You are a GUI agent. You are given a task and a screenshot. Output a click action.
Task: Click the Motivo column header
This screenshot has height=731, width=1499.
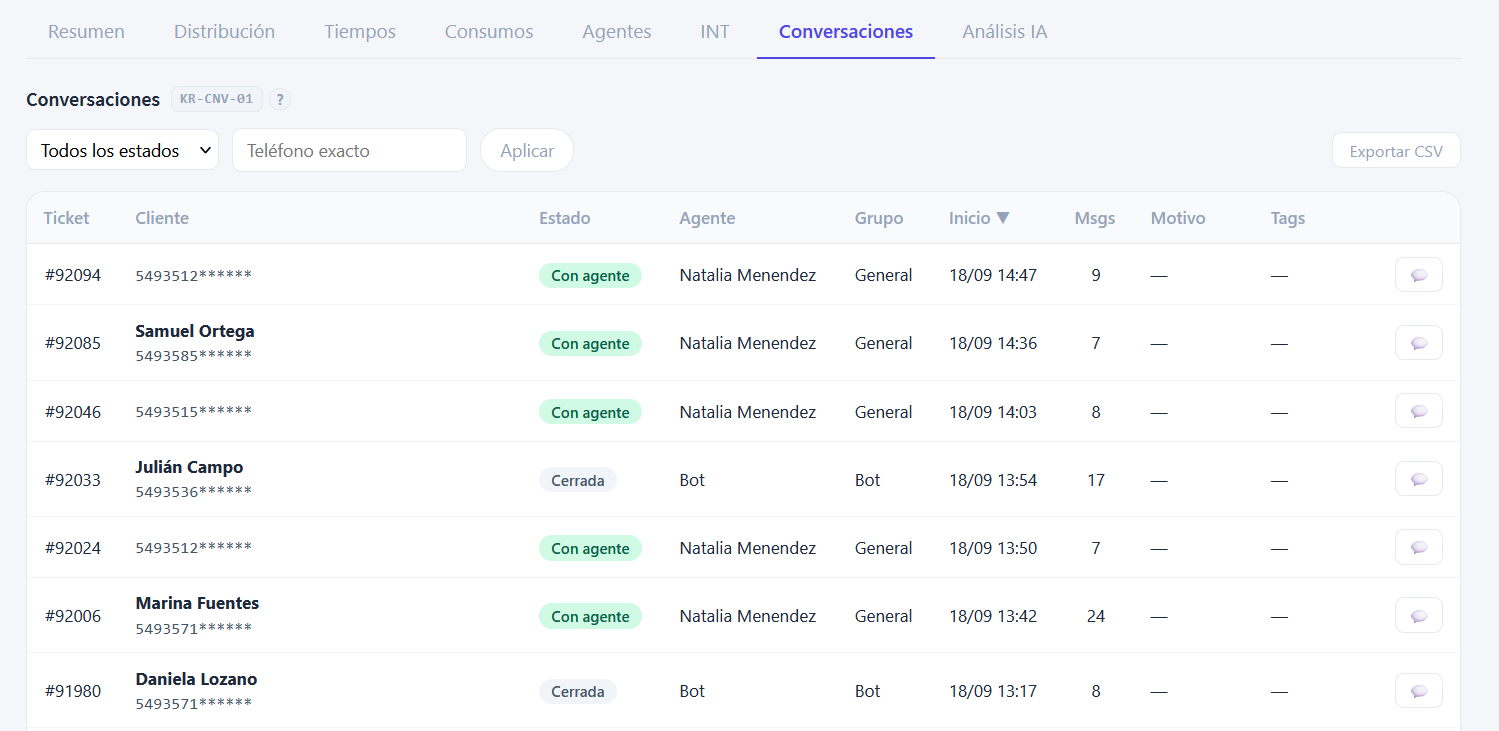(1178, 218)
